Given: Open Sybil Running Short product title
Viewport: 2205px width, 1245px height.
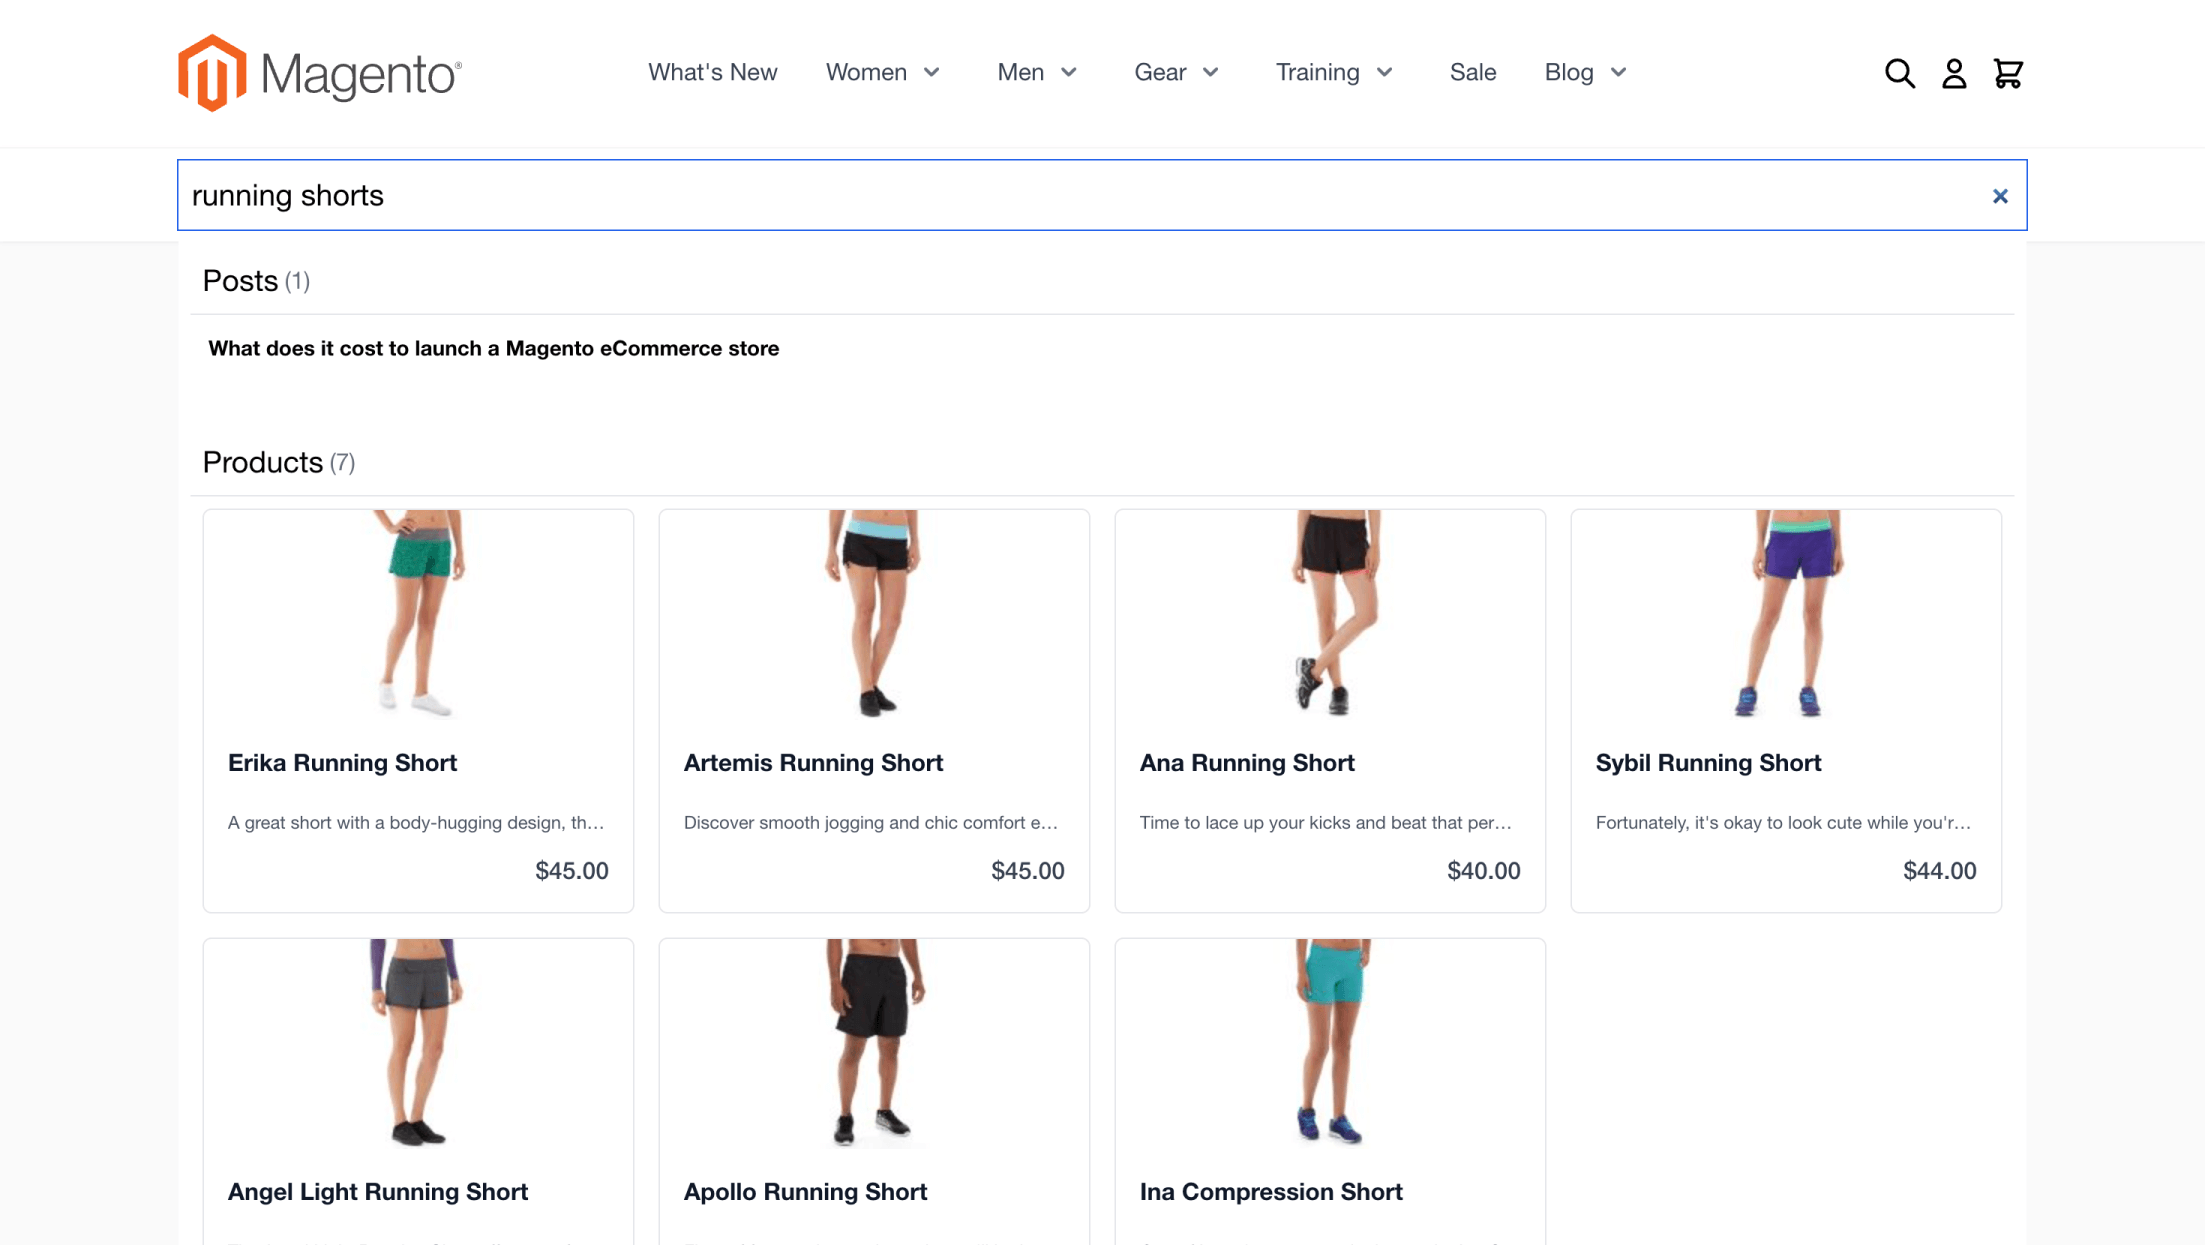Looking at the screenshot, I should [x=1708, y=763].
